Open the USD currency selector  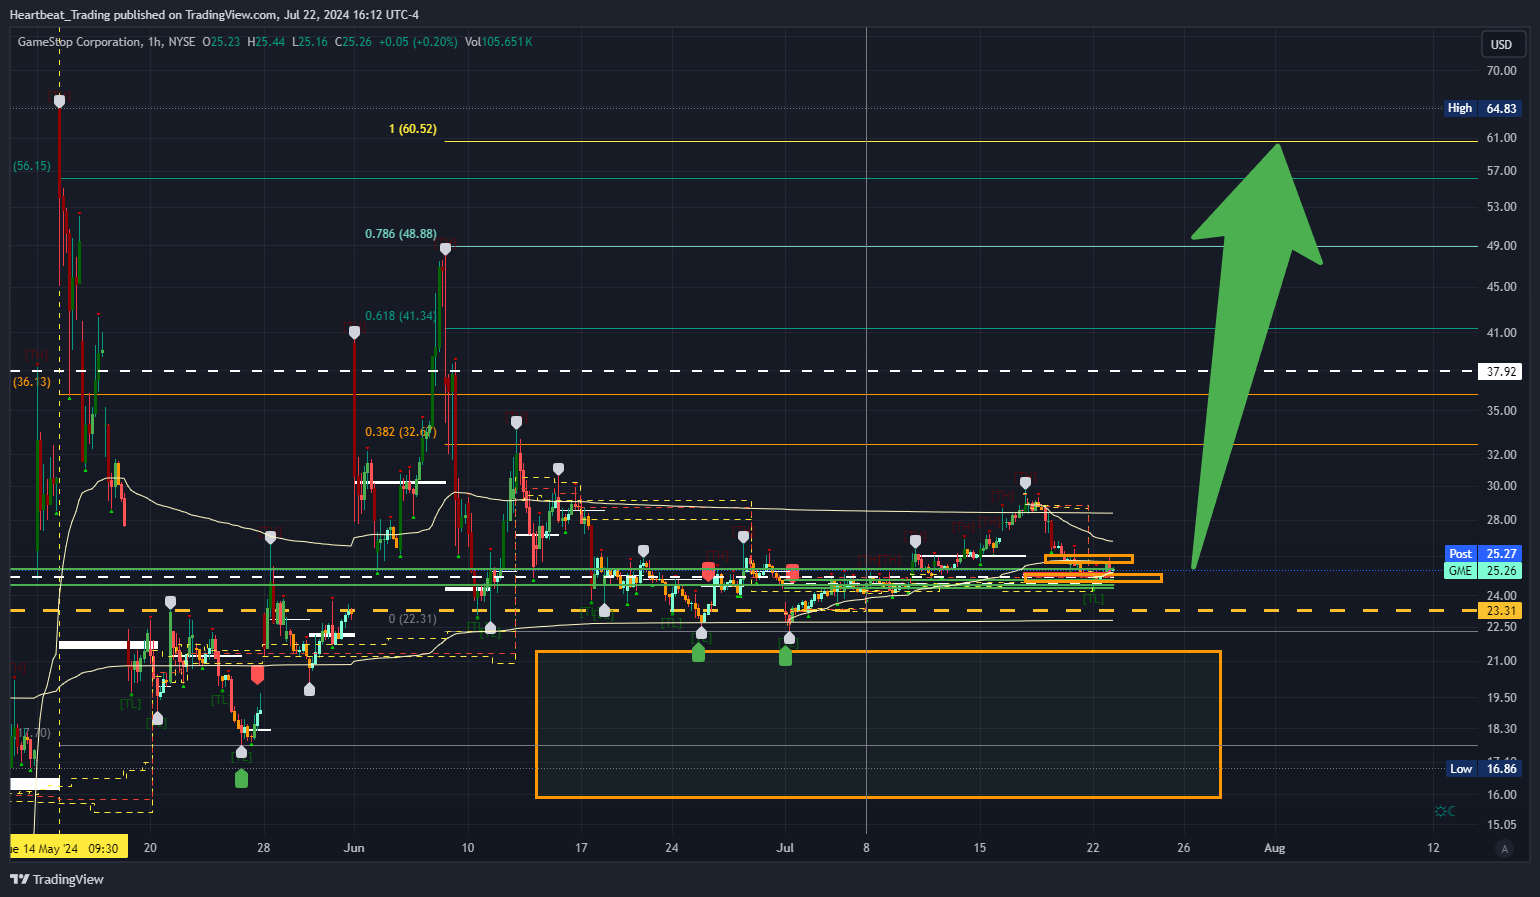point(1502,44)
